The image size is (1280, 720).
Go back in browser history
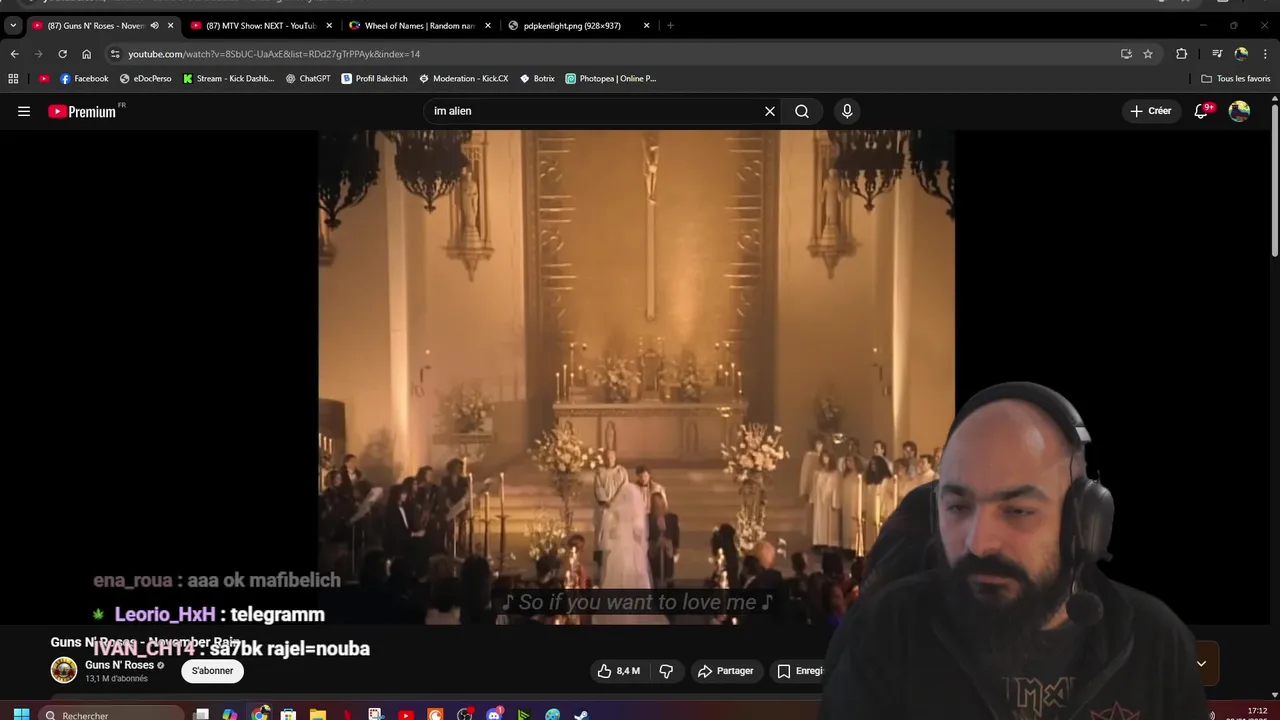point(14,54)
